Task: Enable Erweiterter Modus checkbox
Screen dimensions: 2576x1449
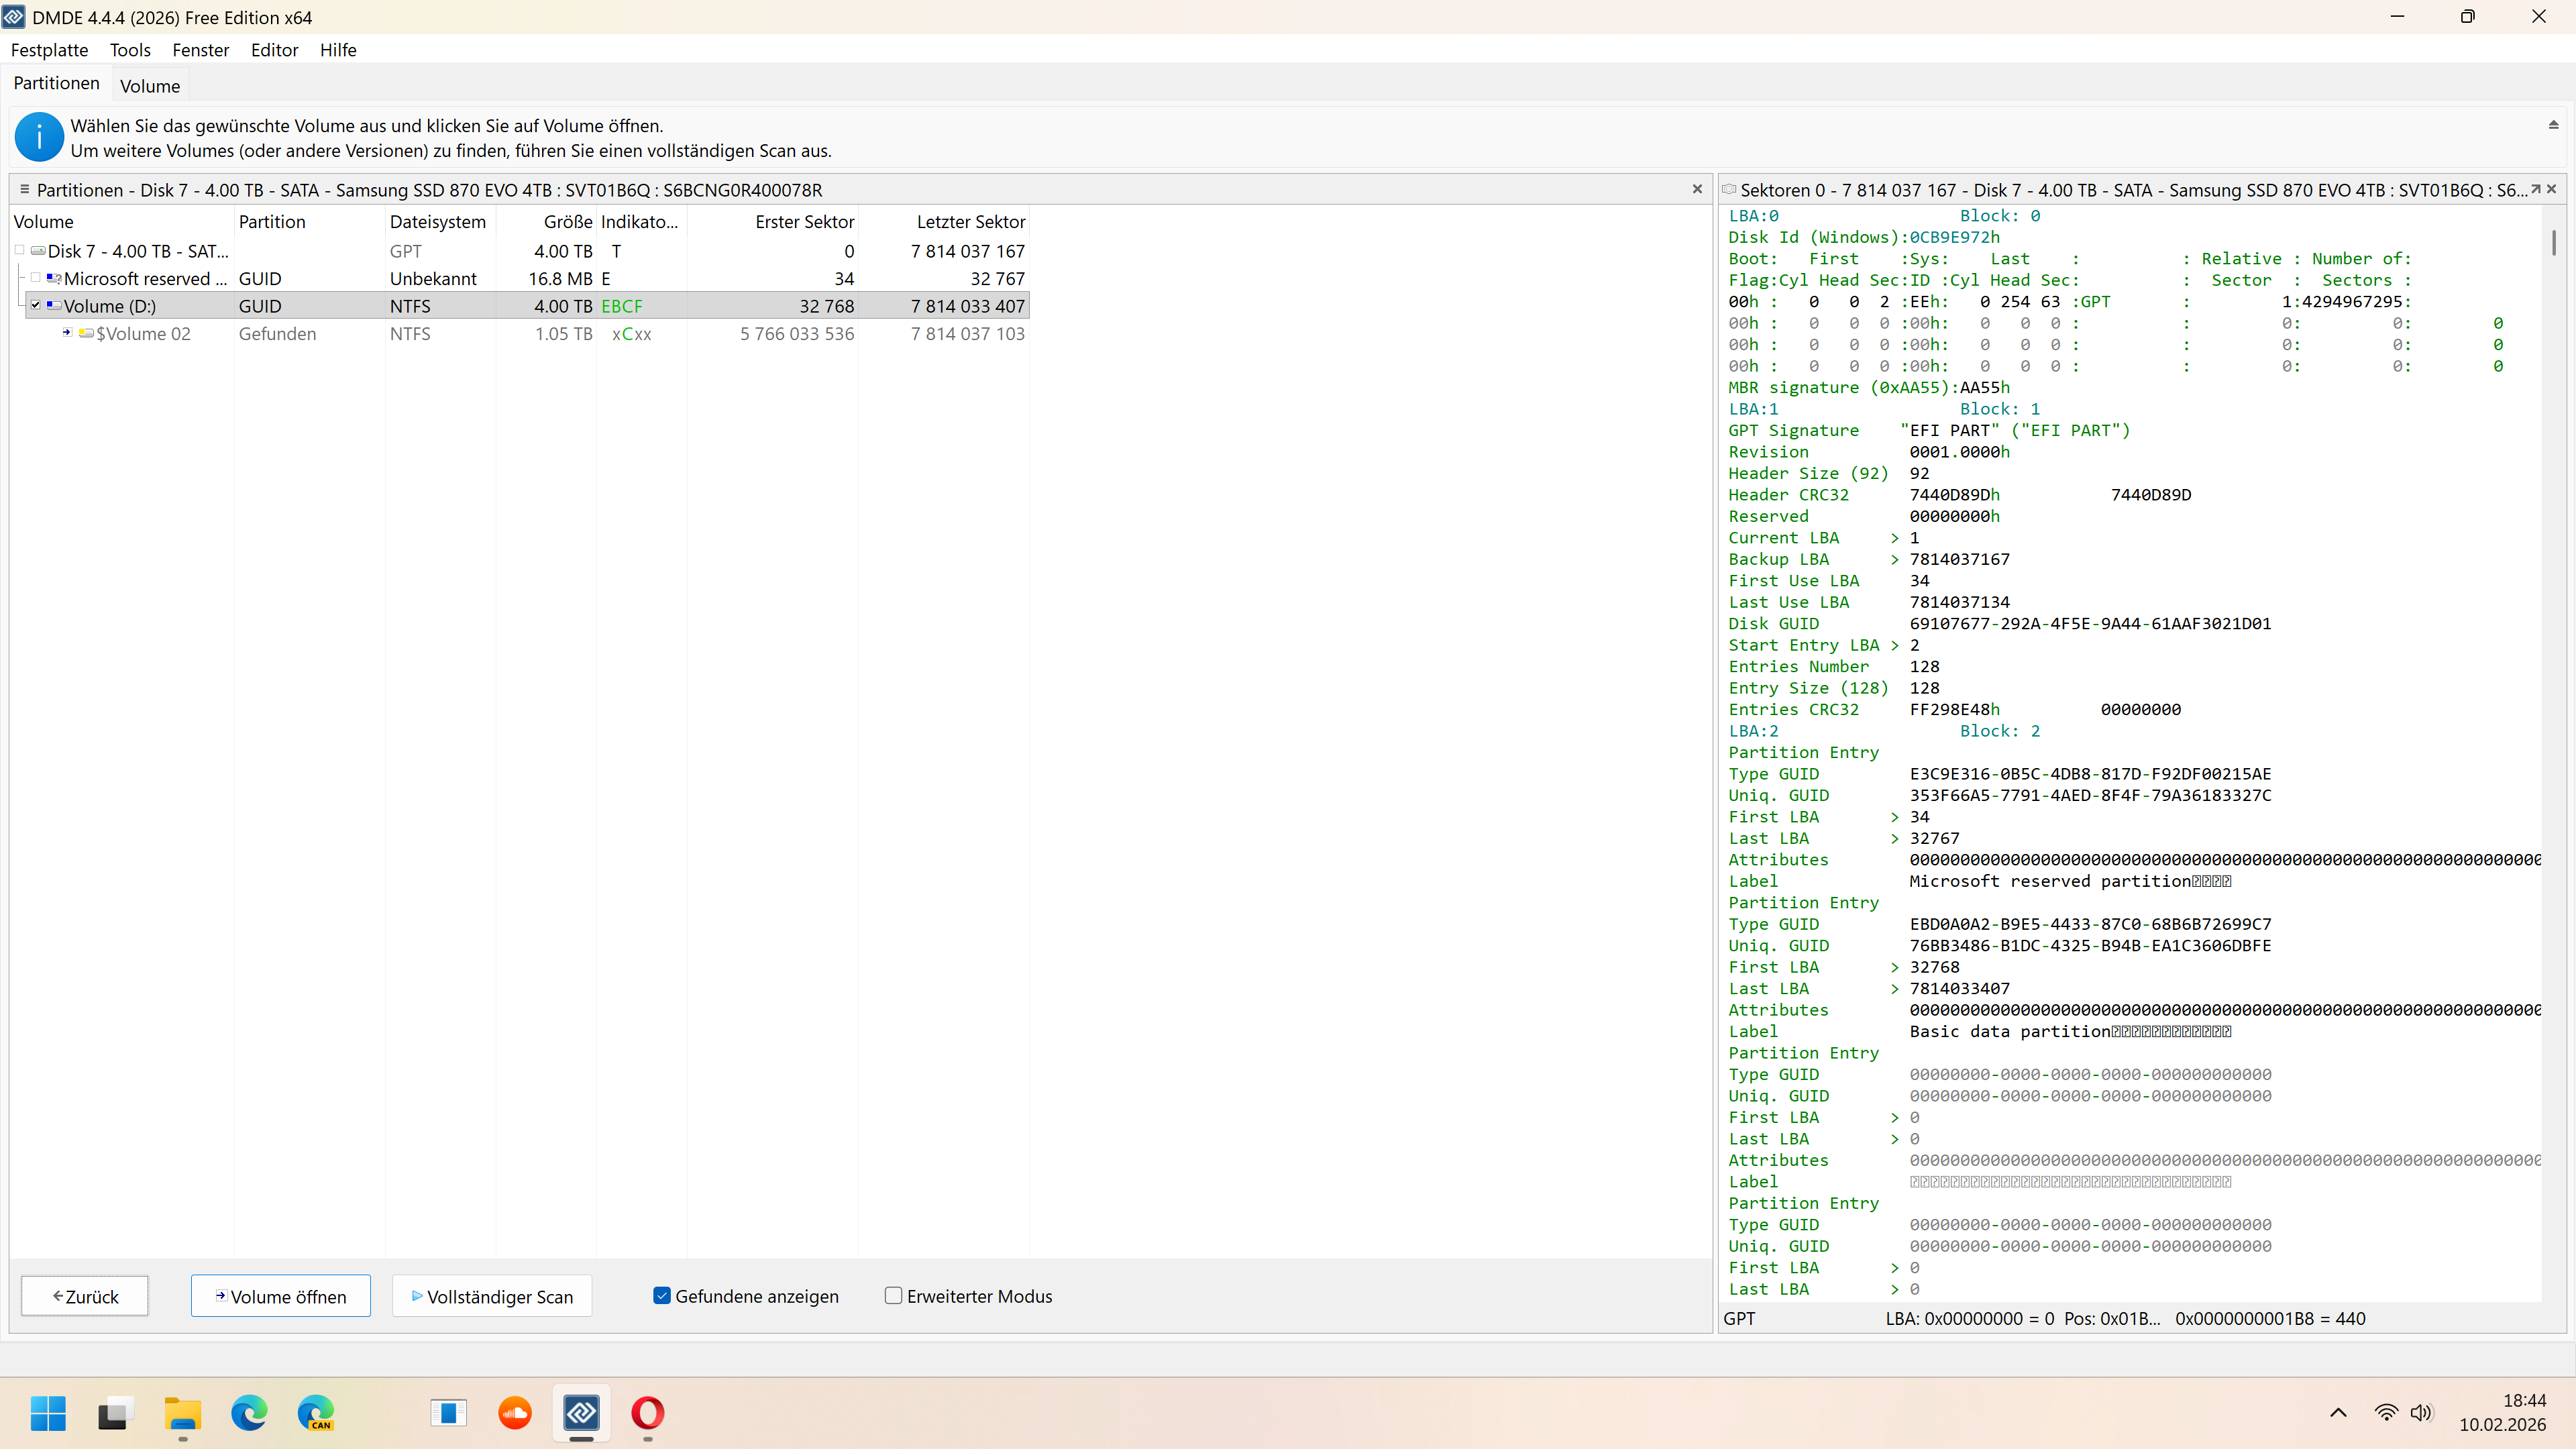Action: (x=893, y=1296)
